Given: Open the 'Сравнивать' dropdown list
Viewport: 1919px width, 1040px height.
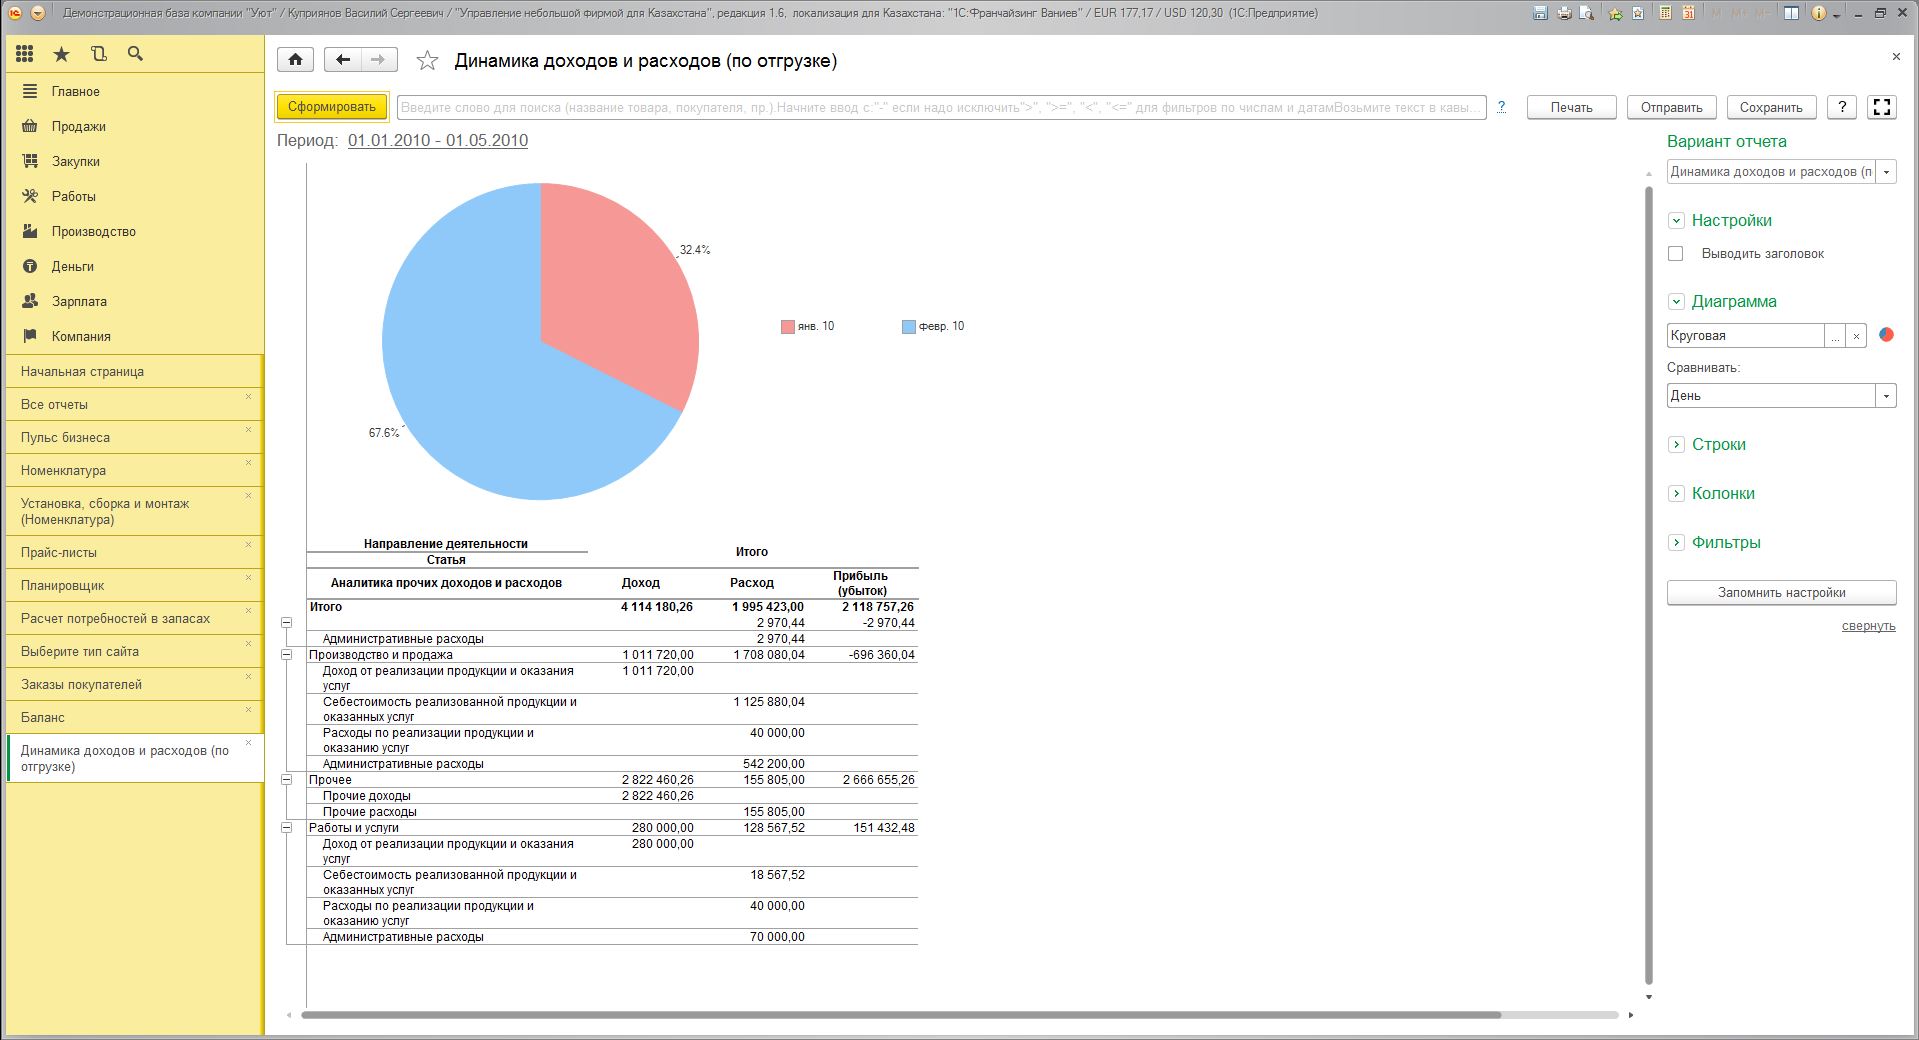Looking at the screenshot, I should click(1886, 396).
